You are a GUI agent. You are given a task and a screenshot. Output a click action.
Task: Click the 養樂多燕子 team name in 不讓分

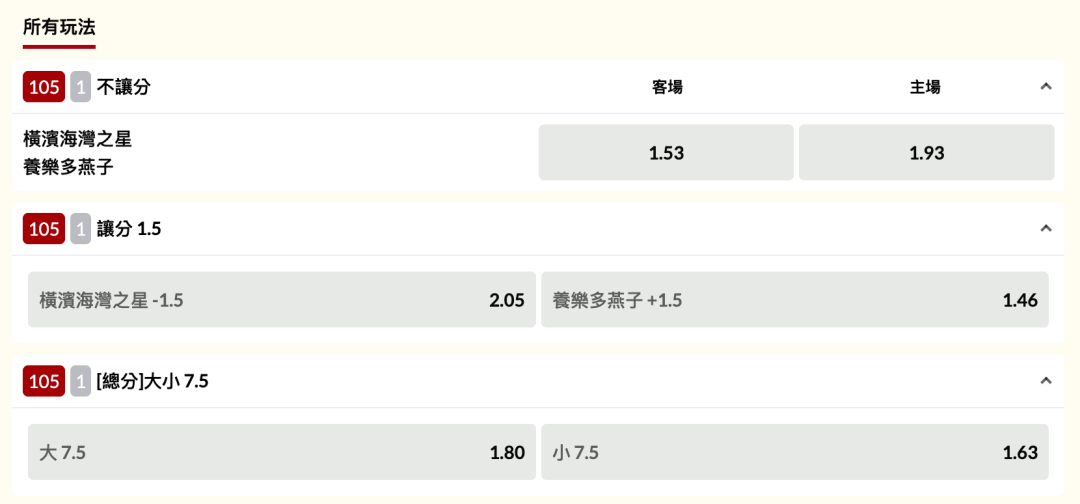click(68, 167)
